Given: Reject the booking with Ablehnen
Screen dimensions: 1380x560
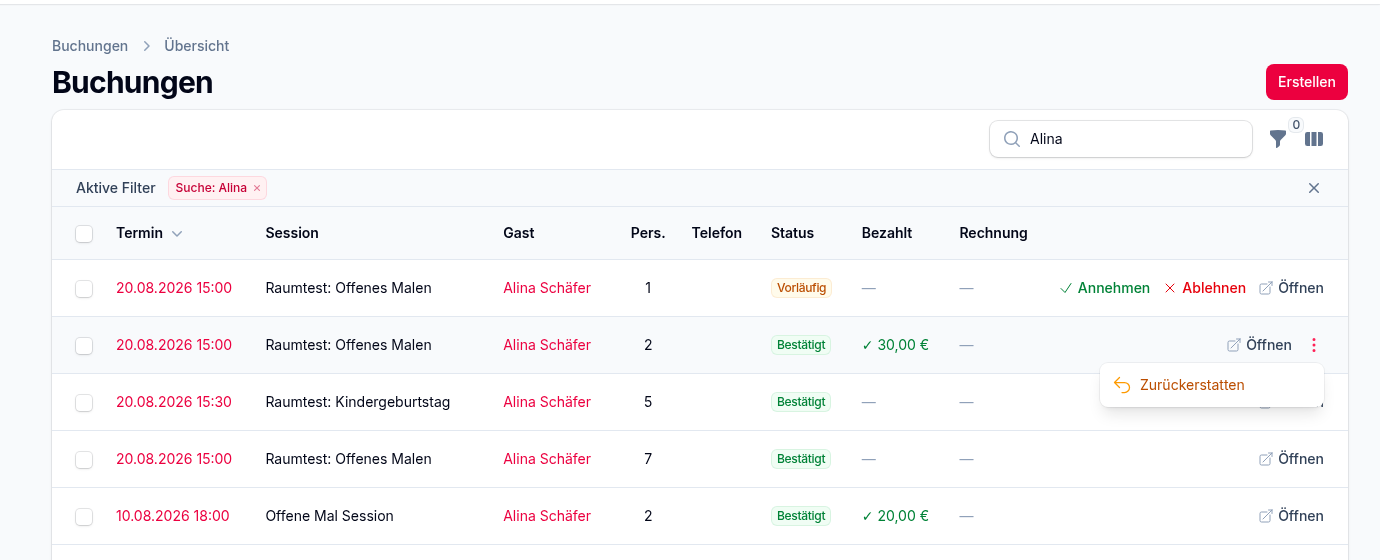Looking at the screenshot, I should [1205, 288].
